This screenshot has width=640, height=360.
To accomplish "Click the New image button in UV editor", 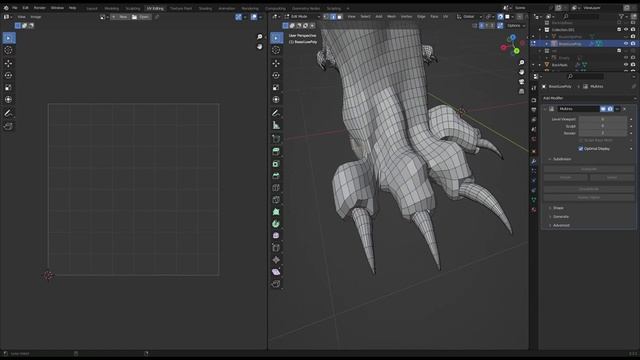I will (x=120, y=17).
